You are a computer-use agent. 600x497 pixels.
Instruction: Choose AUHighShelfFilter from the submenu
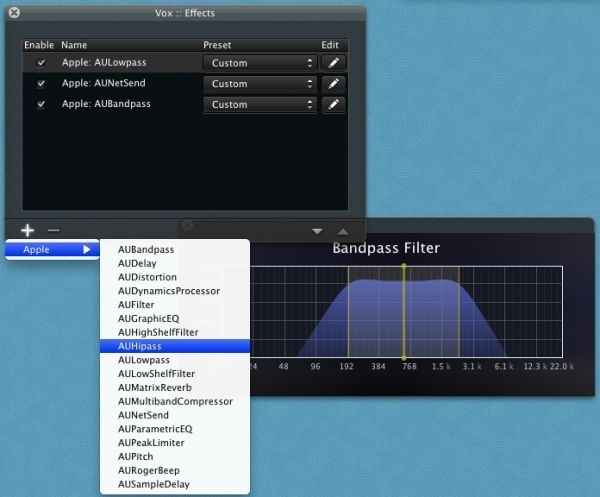tap(175, 332)
